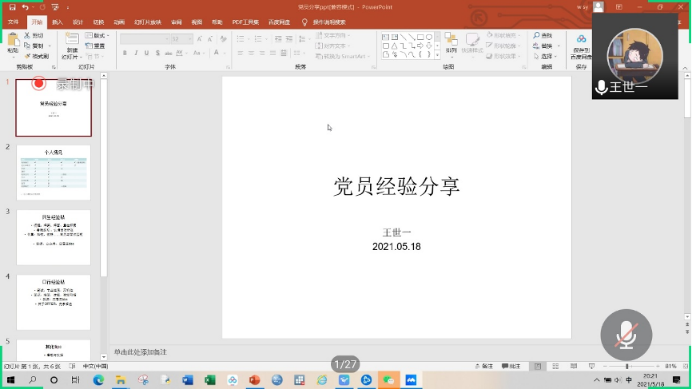
Task: Click the Paste clipboard icon
Action: coord(13,44)
